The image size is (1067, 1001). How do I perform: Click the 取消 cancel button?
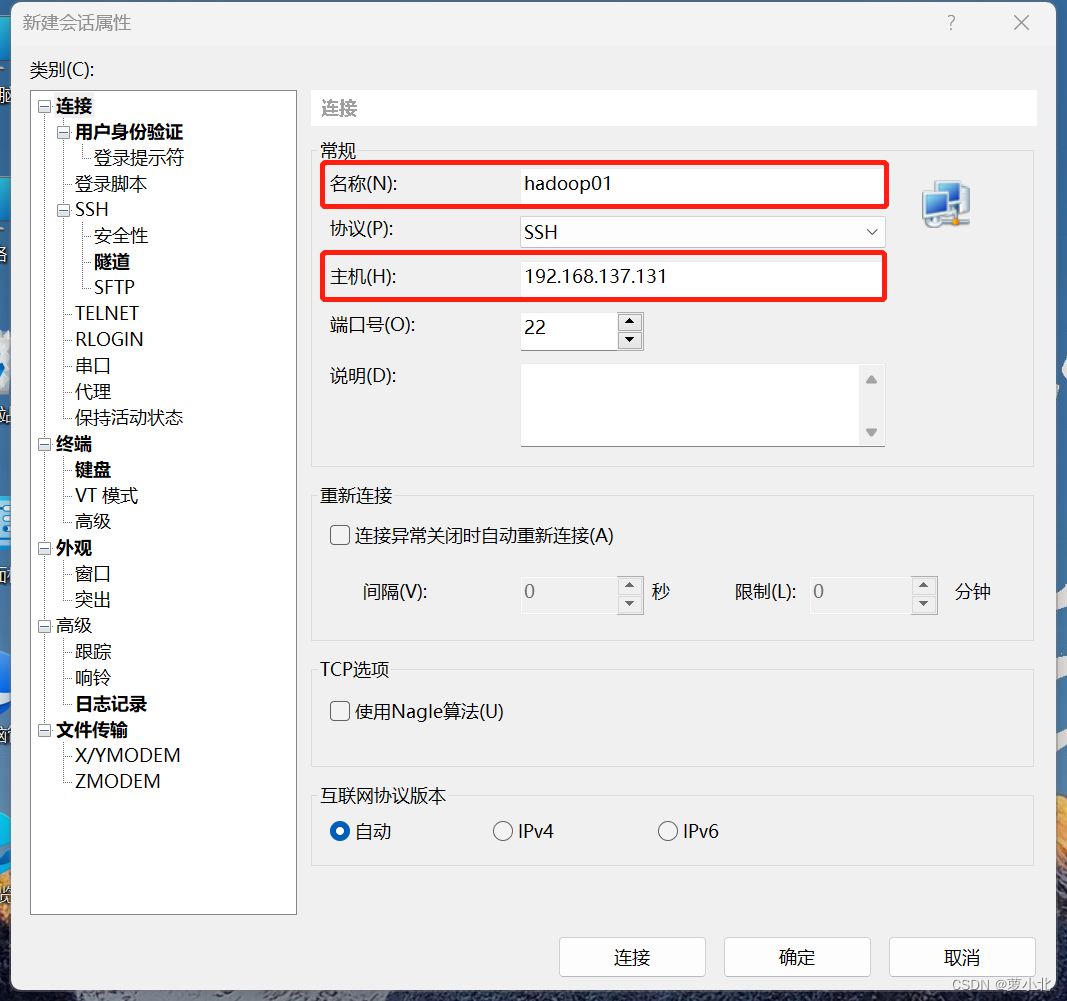tap(962, 957)
